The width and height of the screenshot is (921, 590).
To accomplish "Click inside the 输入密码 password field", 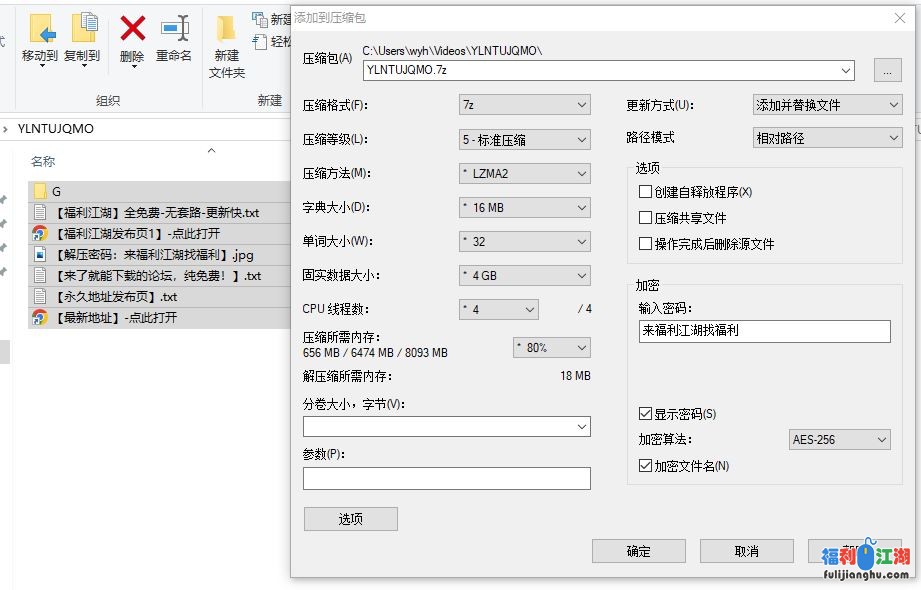I will click(763, 330).
